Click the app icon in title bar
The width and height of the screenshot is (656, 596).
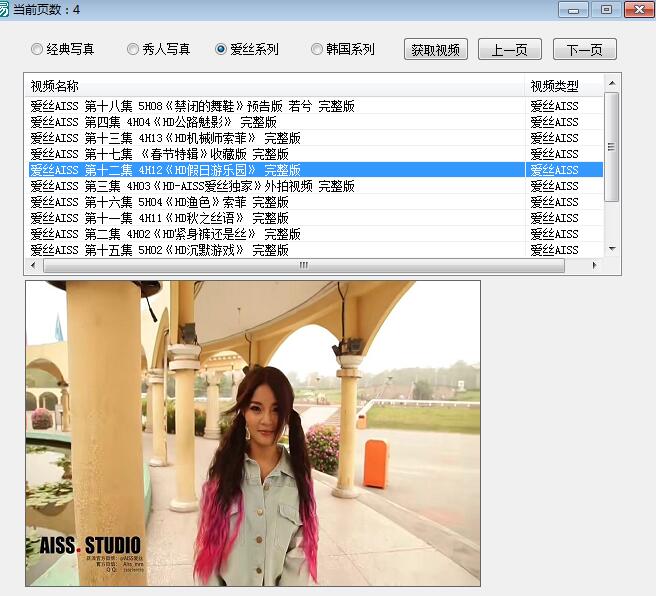click(x=3, y=10)
